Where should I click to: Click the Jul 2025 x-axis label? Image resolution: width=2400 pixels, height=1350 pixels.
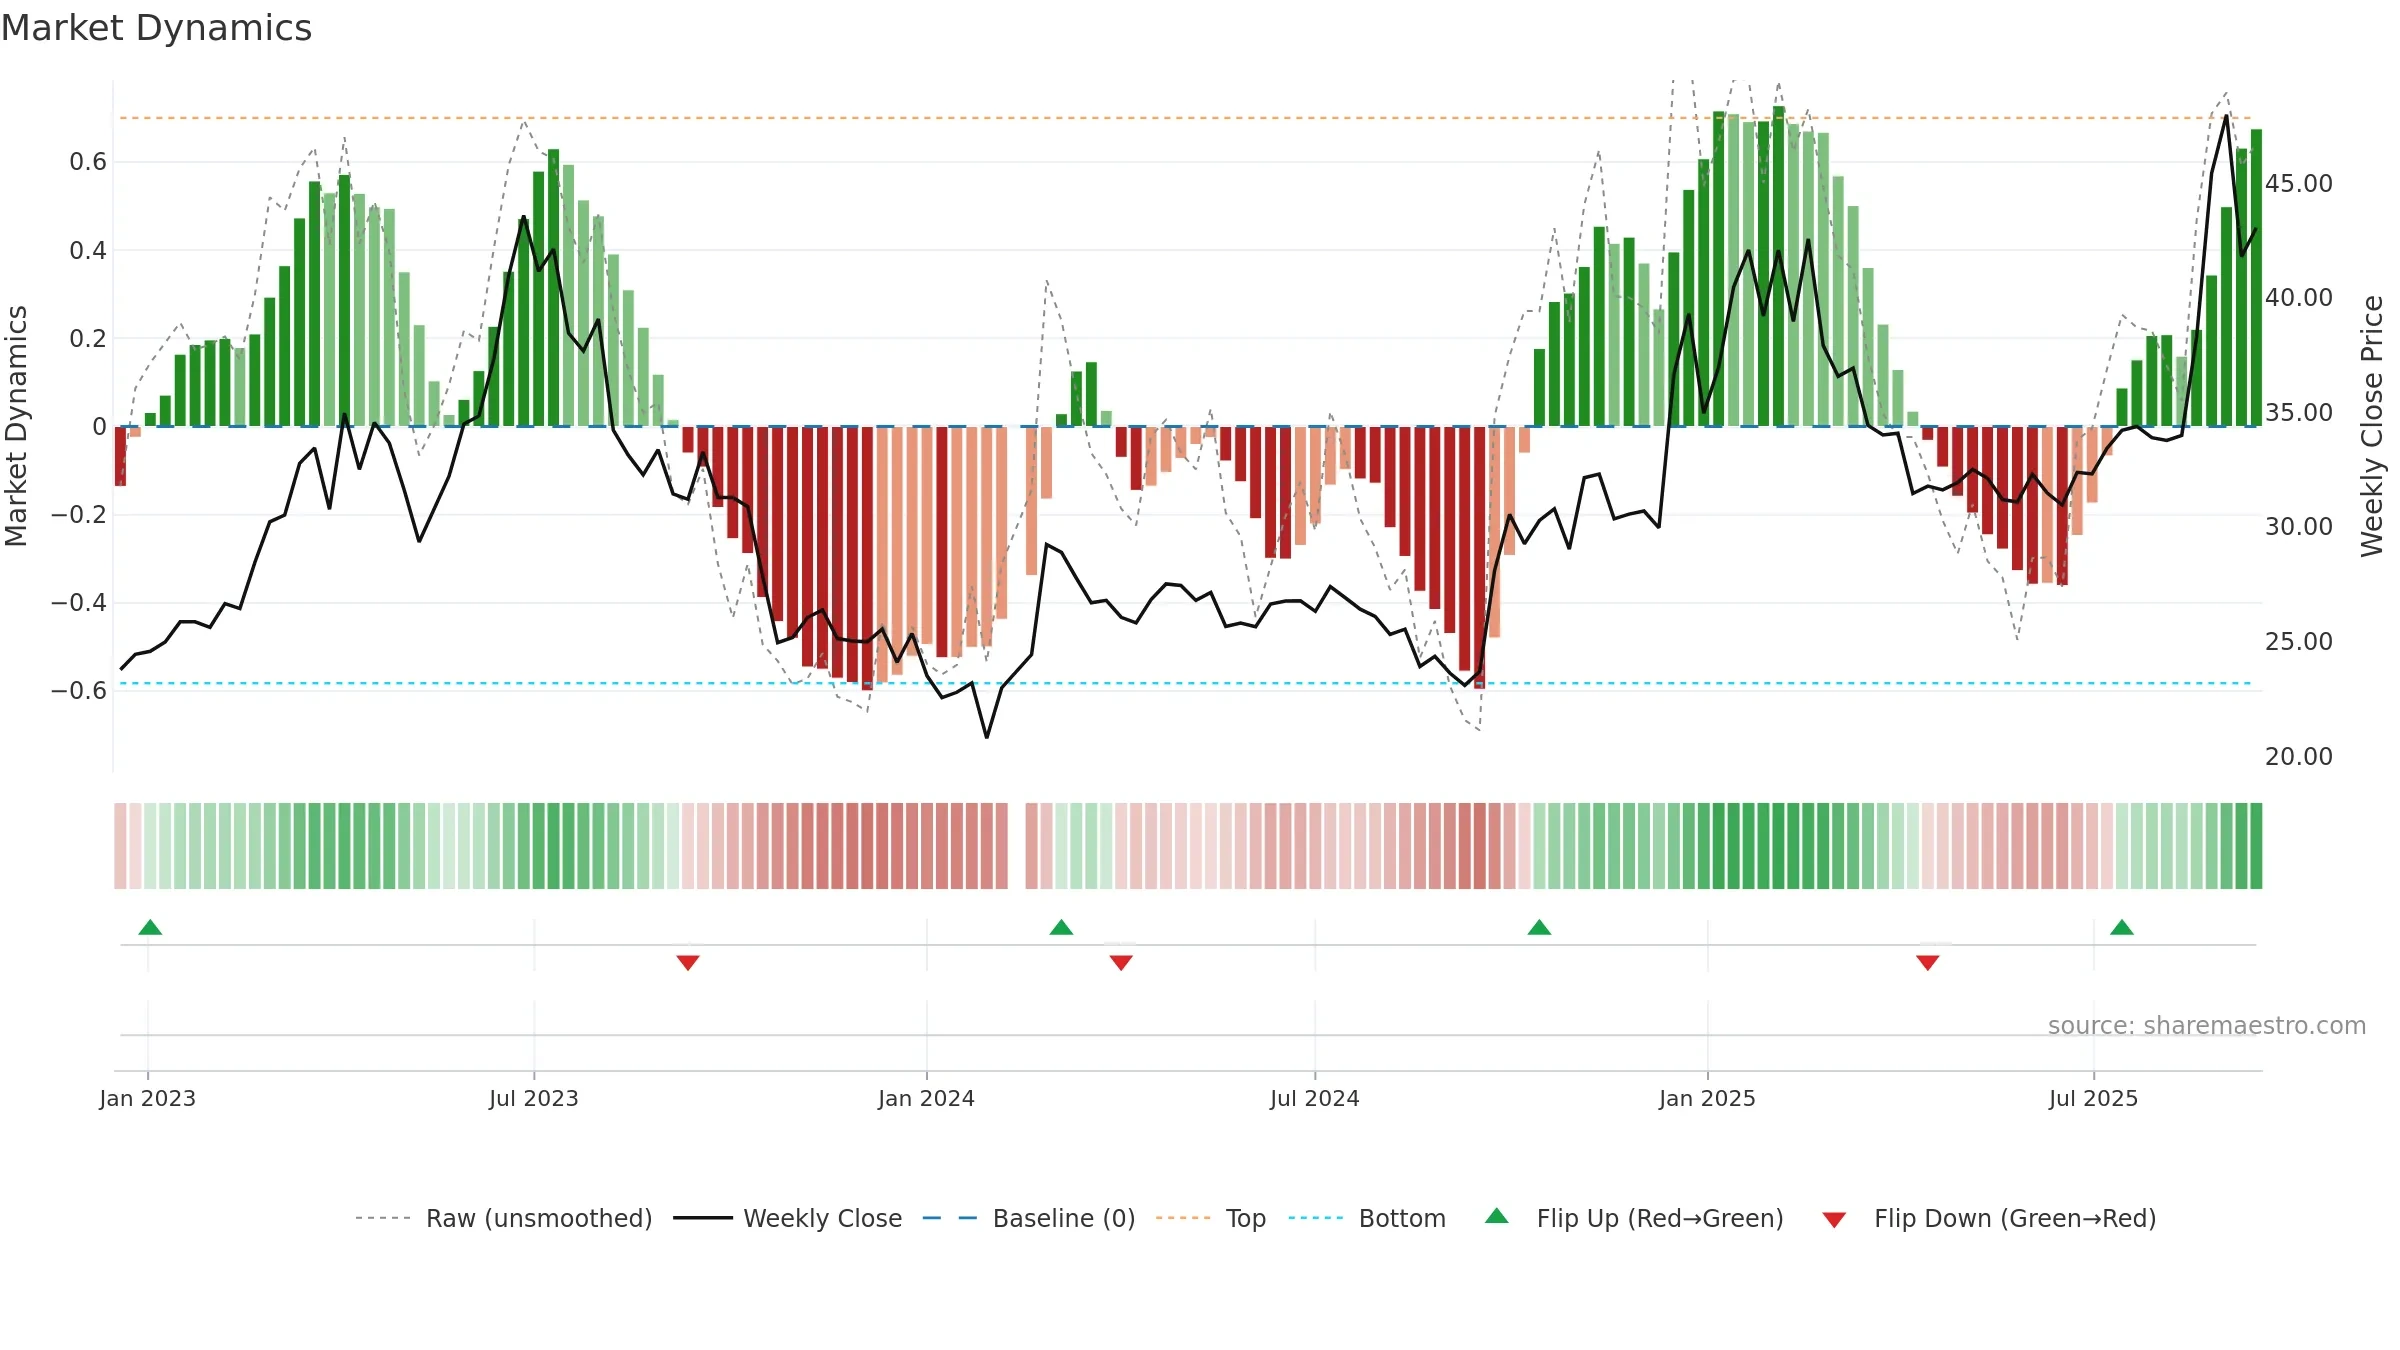[x=2093, y=1098]
